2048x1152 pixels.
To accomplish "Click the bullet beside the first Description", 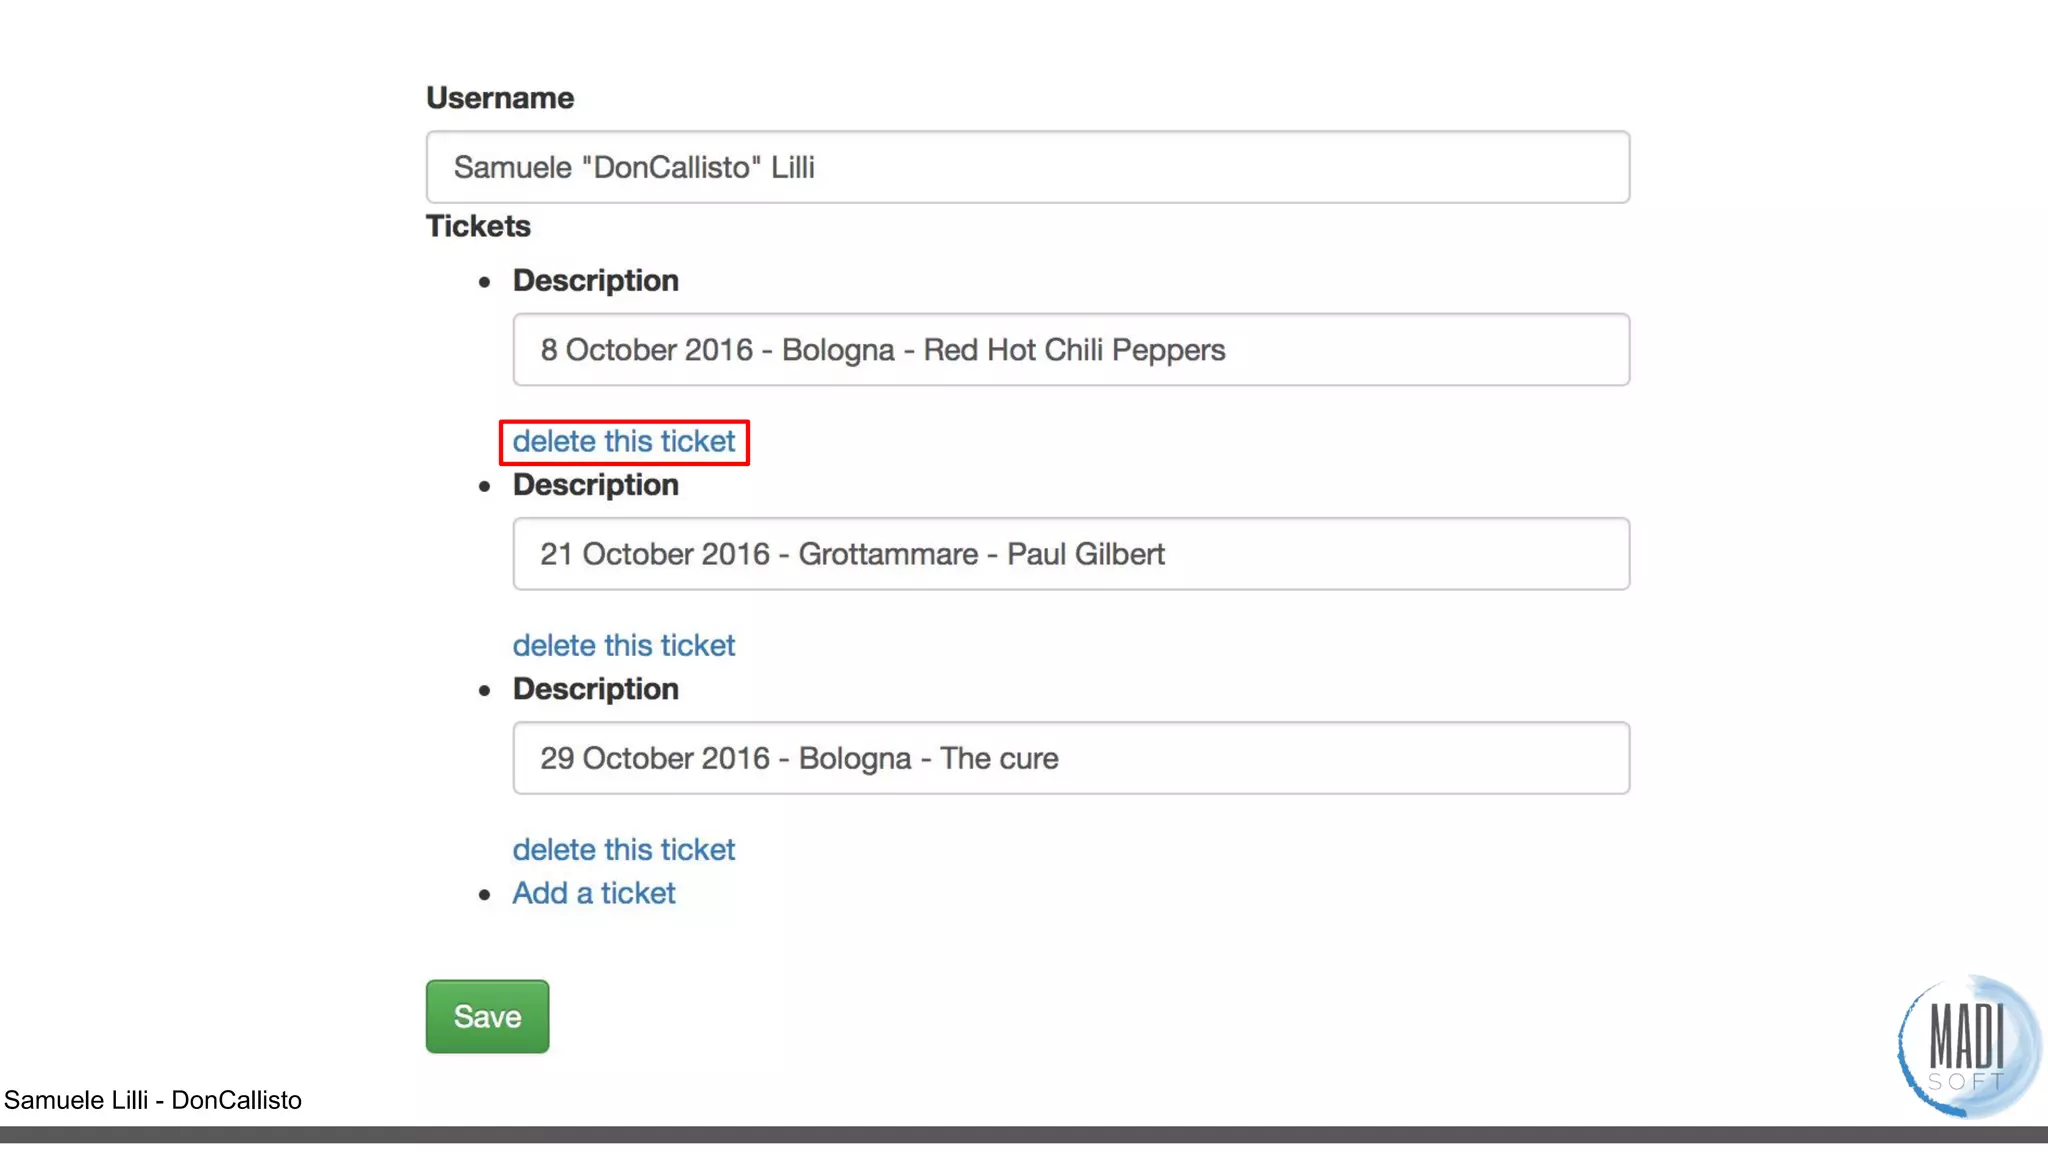I will (485, 283).
